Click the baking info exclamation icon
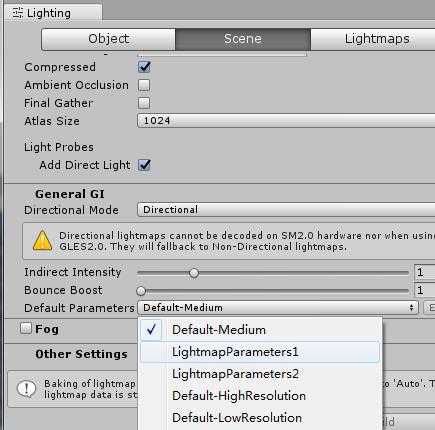Screen dimensions: 435x430 (27, 389)
